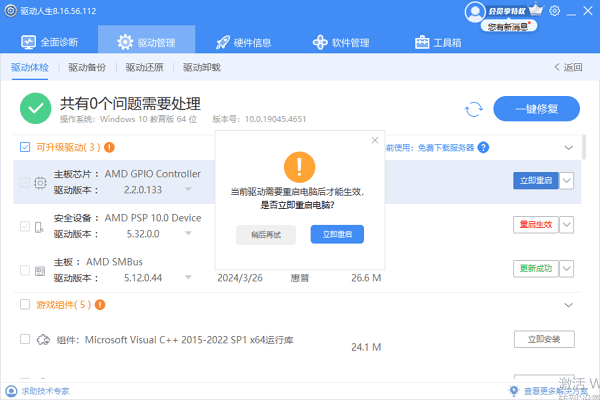Open settings gear in title bar
The height and width of the screenshot is (400, 600).
pos(554,11)
